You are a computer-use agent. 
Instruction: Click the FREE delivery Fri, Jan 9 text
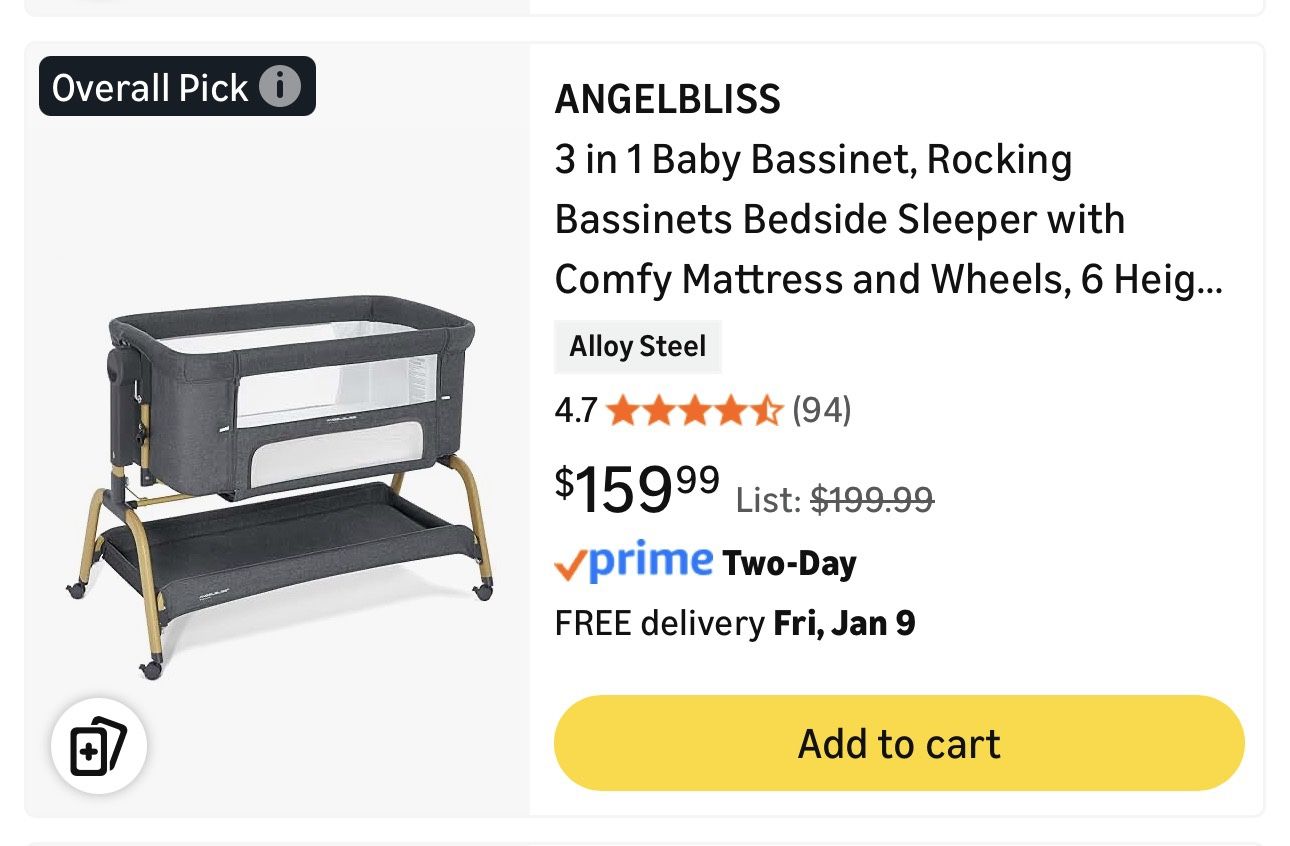click(x=735, y=622)
